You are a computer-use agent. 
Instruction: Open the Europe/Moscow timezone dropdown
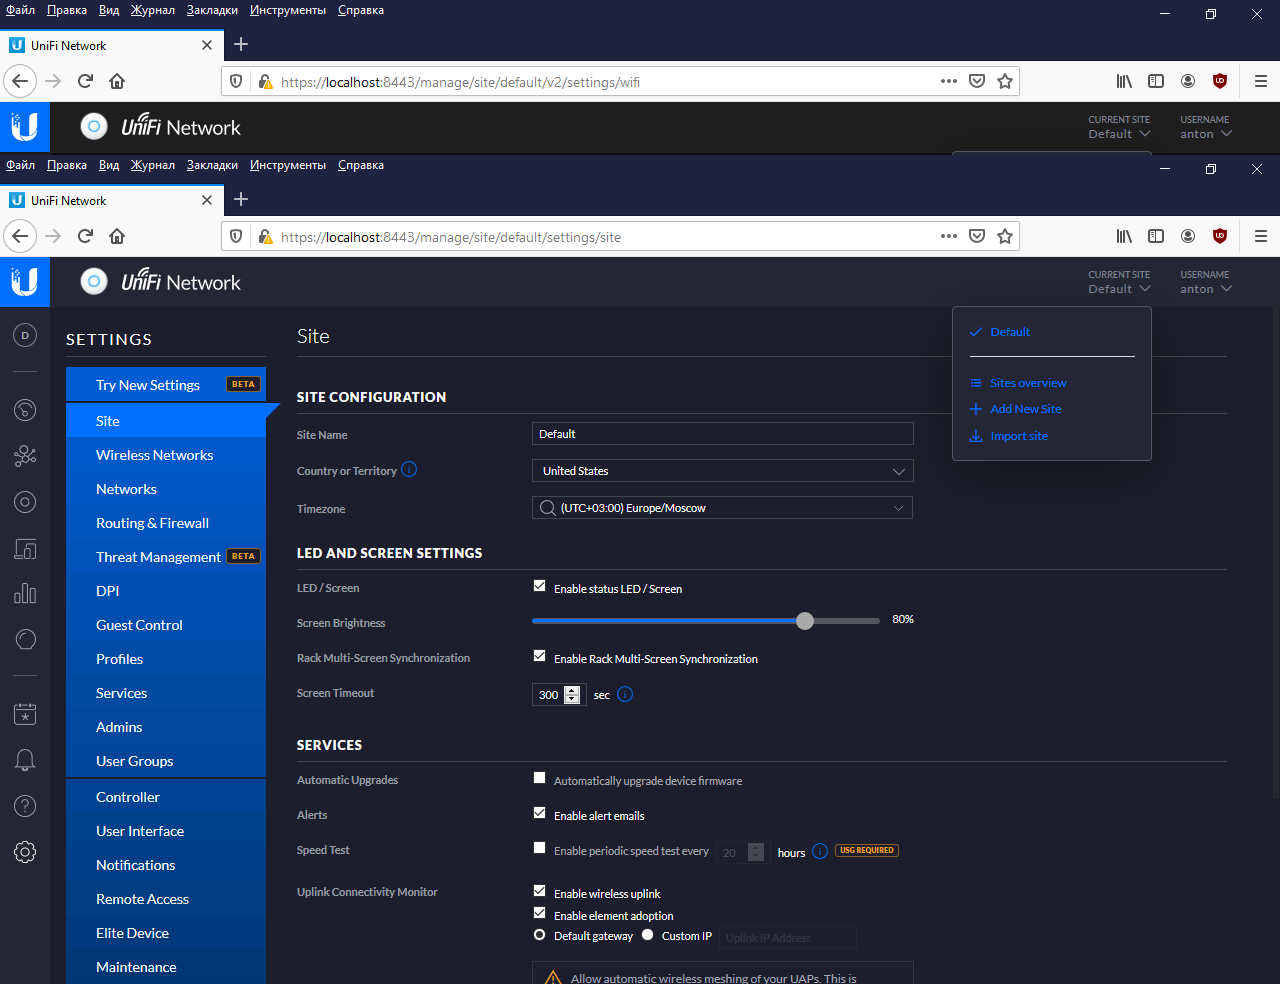(x=722, y=508)
